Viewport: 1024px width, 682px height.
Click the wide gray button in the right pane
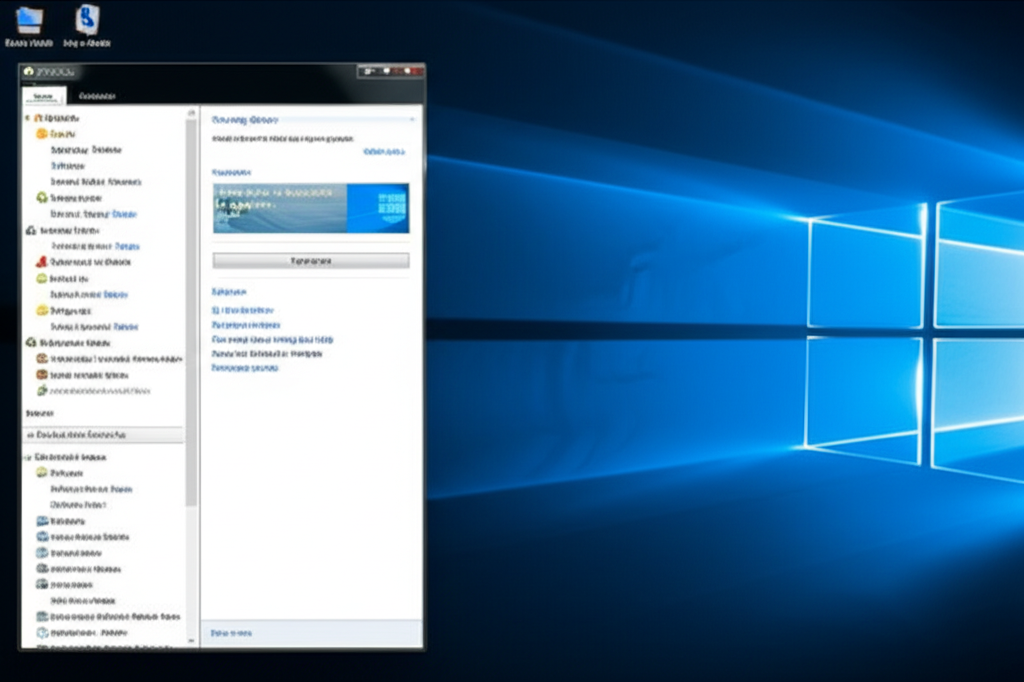(311, 261)
